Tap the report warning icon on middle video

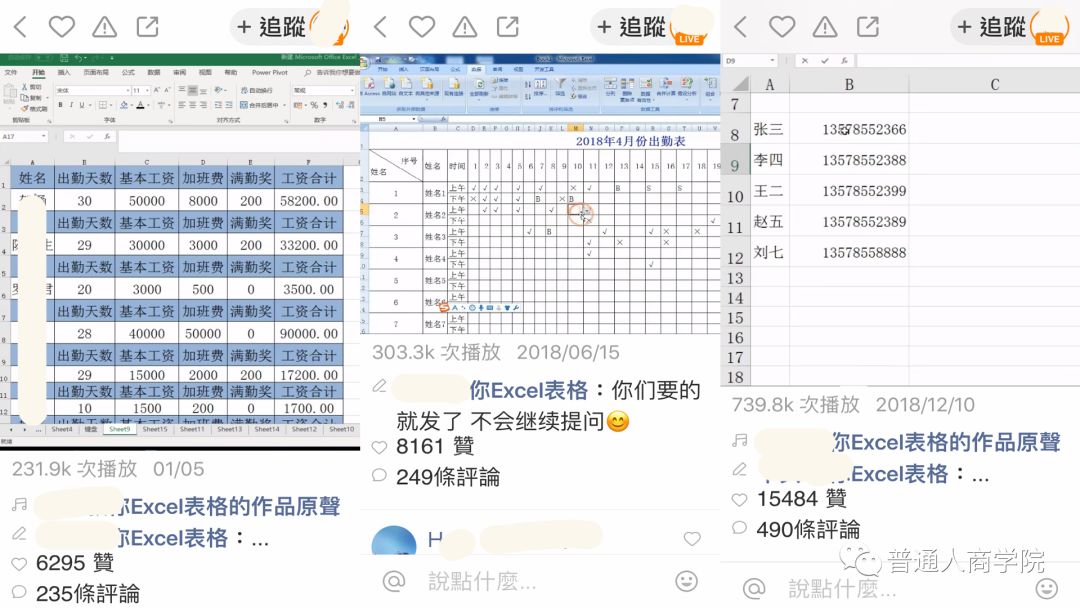(x=465, y=28)
